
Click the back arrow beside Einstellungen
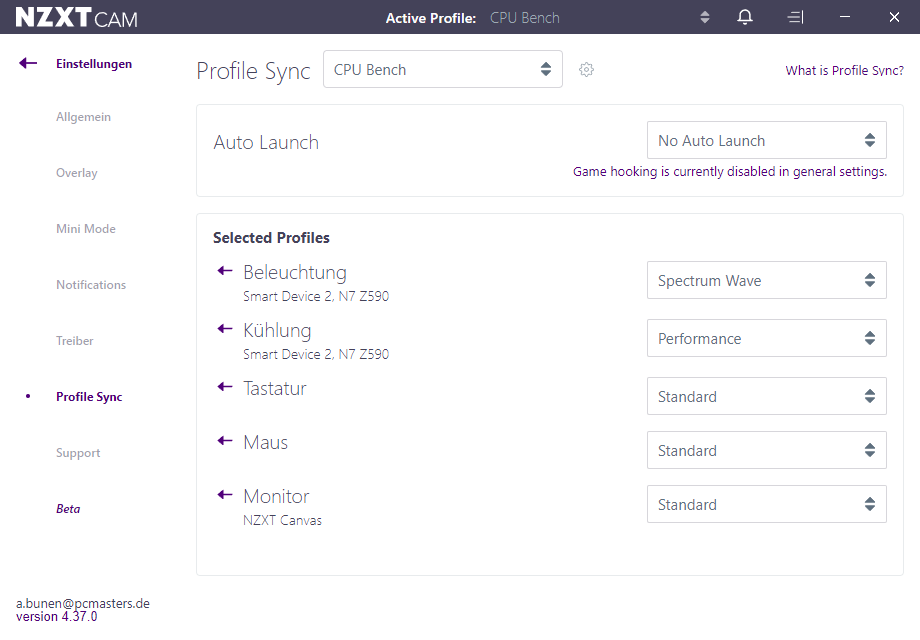tap(28, 63)
